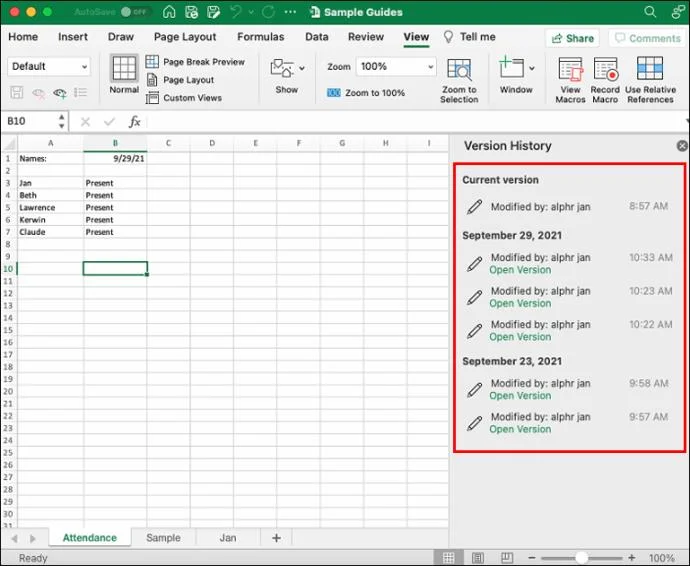Click the Name Box stepper arrows

pos(62,121)
